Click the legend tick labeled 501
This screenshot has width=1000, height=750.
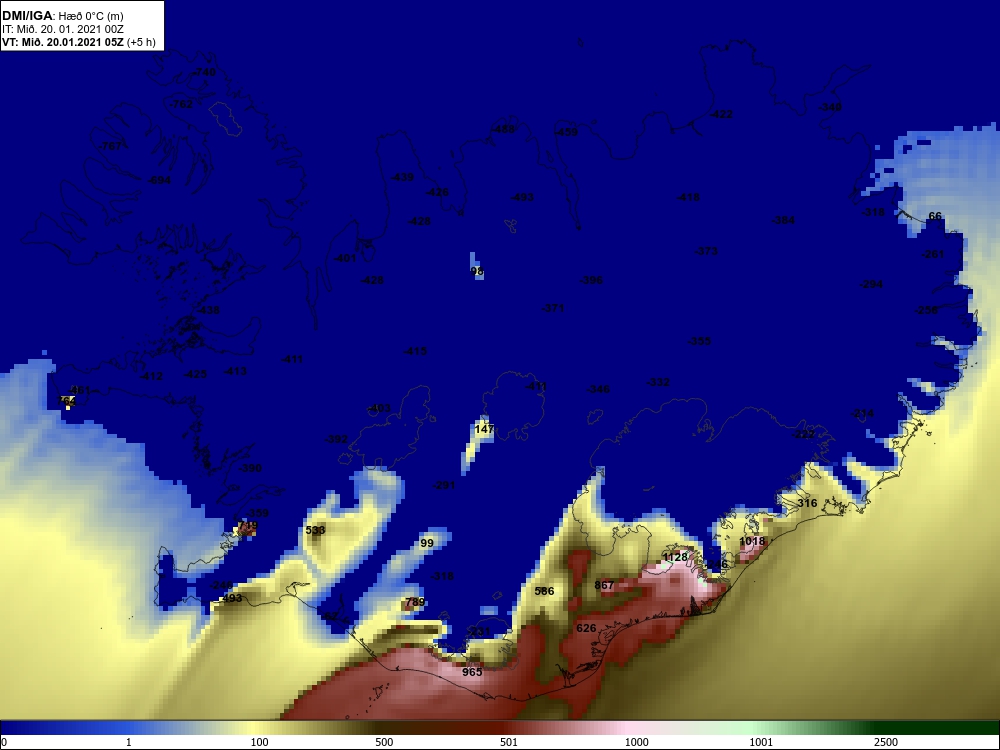click(x=509, y=742)
